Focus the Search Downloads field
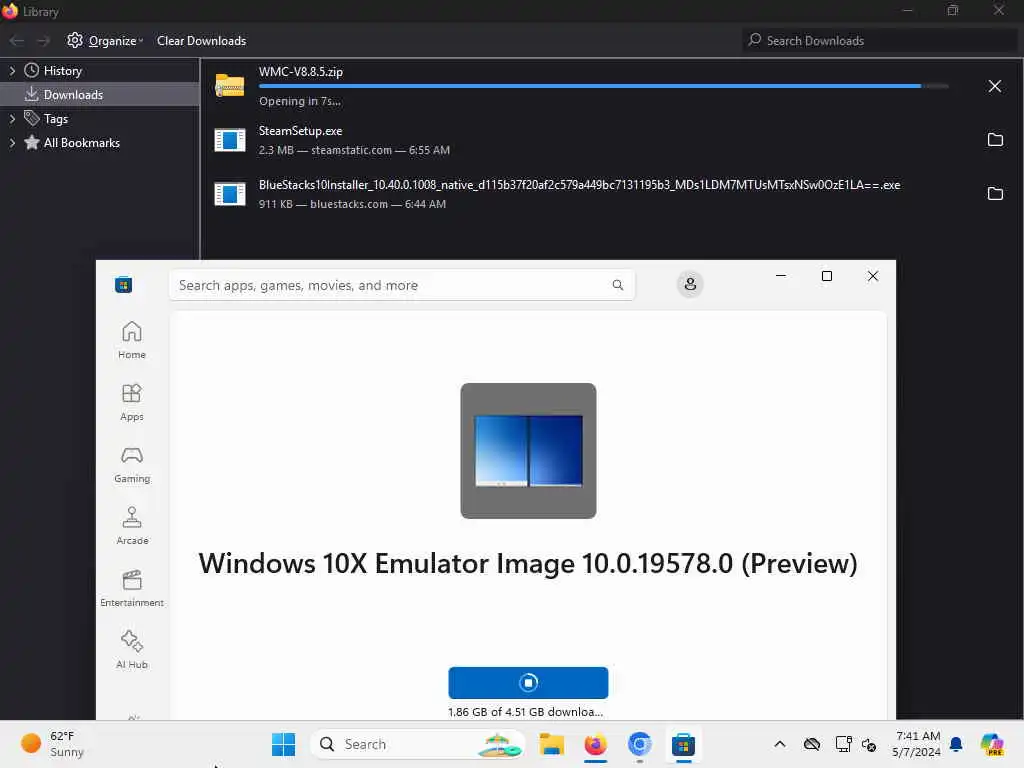The width and height of the screenshot is (1024, 768). pyautogui.click(x=880, y=40)
